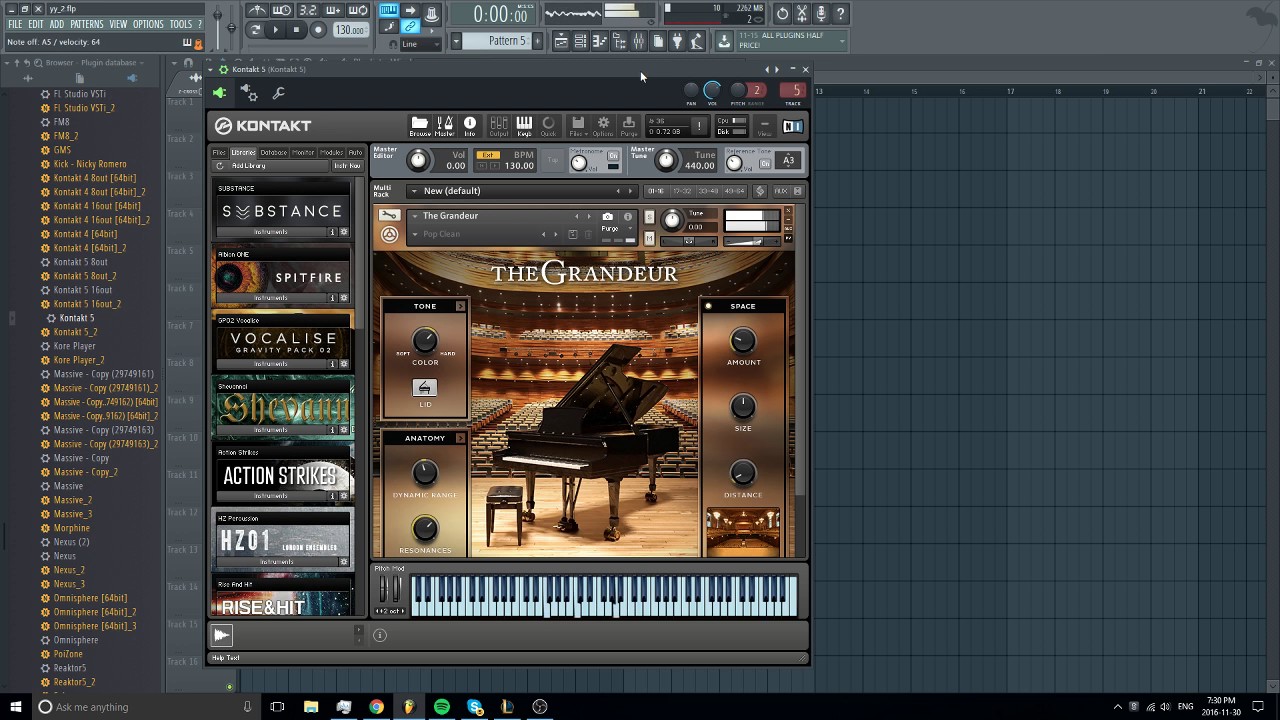Open the Kontakt Info pane
This screenshot has width=1280, height=720.
[x=469, y=126]
